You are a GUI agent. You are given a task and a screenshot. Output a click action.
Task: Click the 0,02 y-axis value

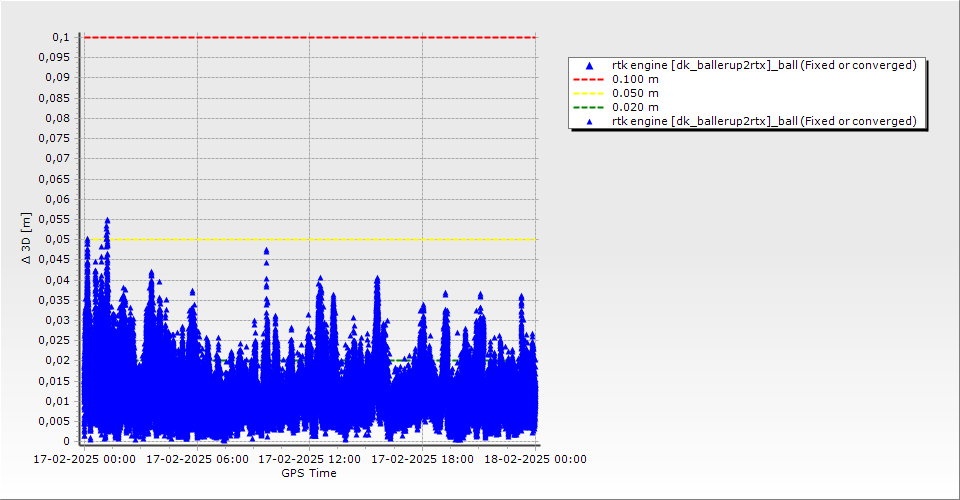[58, 360]
